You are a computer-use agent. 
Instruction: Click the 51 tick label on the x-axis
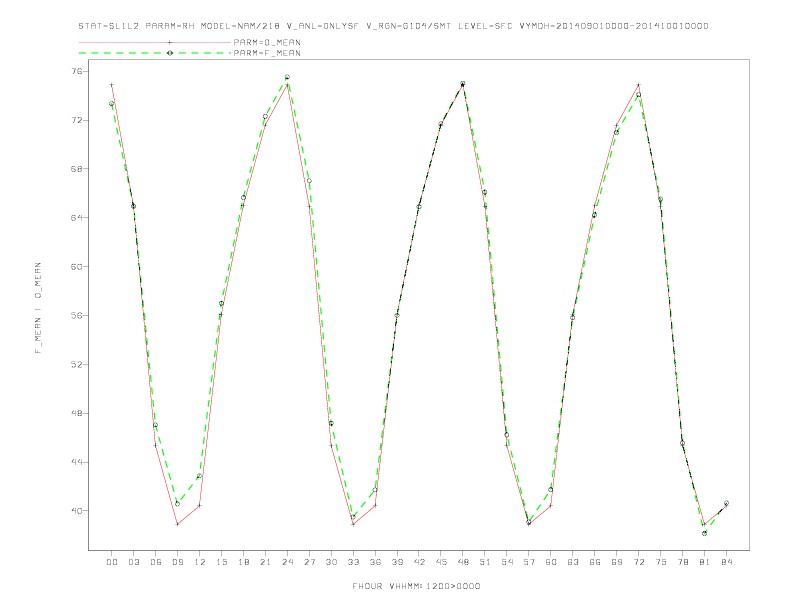[x=485, y=562]
